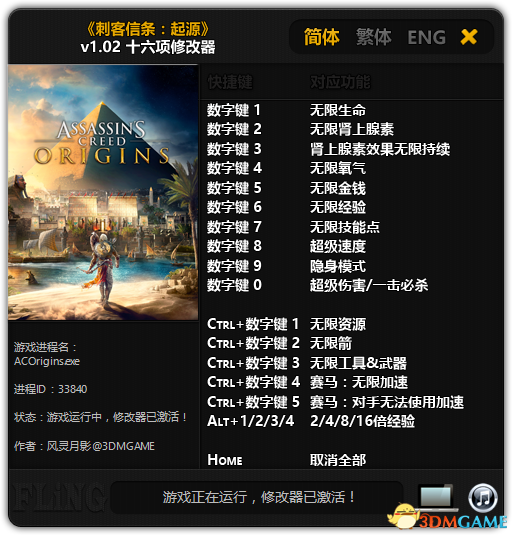Click the 3DMGAME logo
The width and height of the screenshot is (512, 535).
448,518
